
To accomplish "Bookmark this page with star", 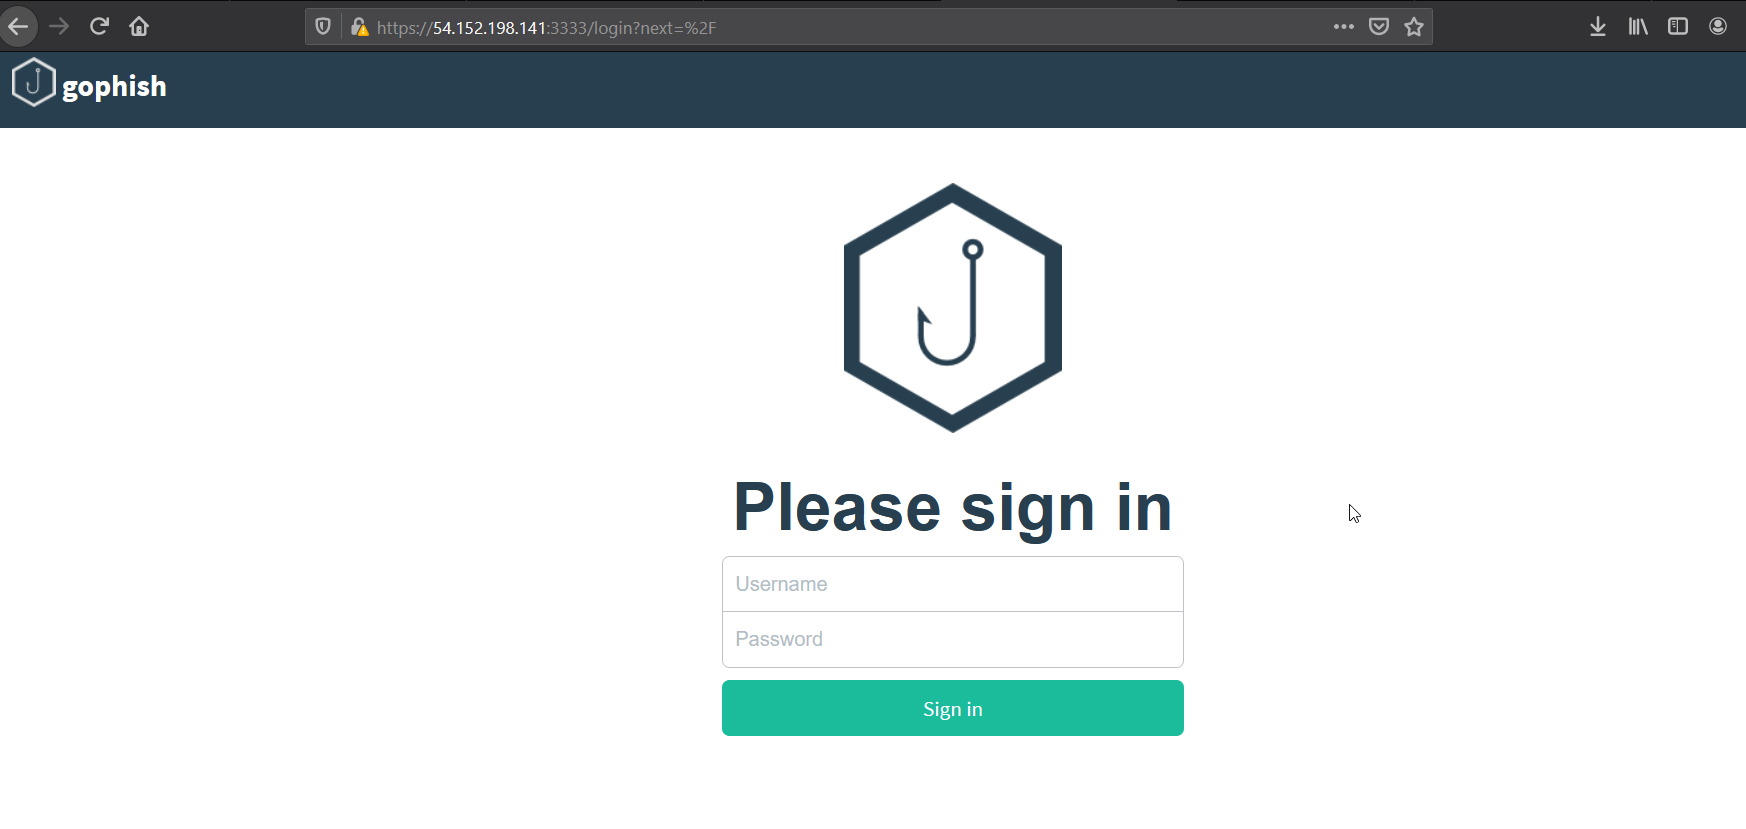I will tap(1414, 27).
